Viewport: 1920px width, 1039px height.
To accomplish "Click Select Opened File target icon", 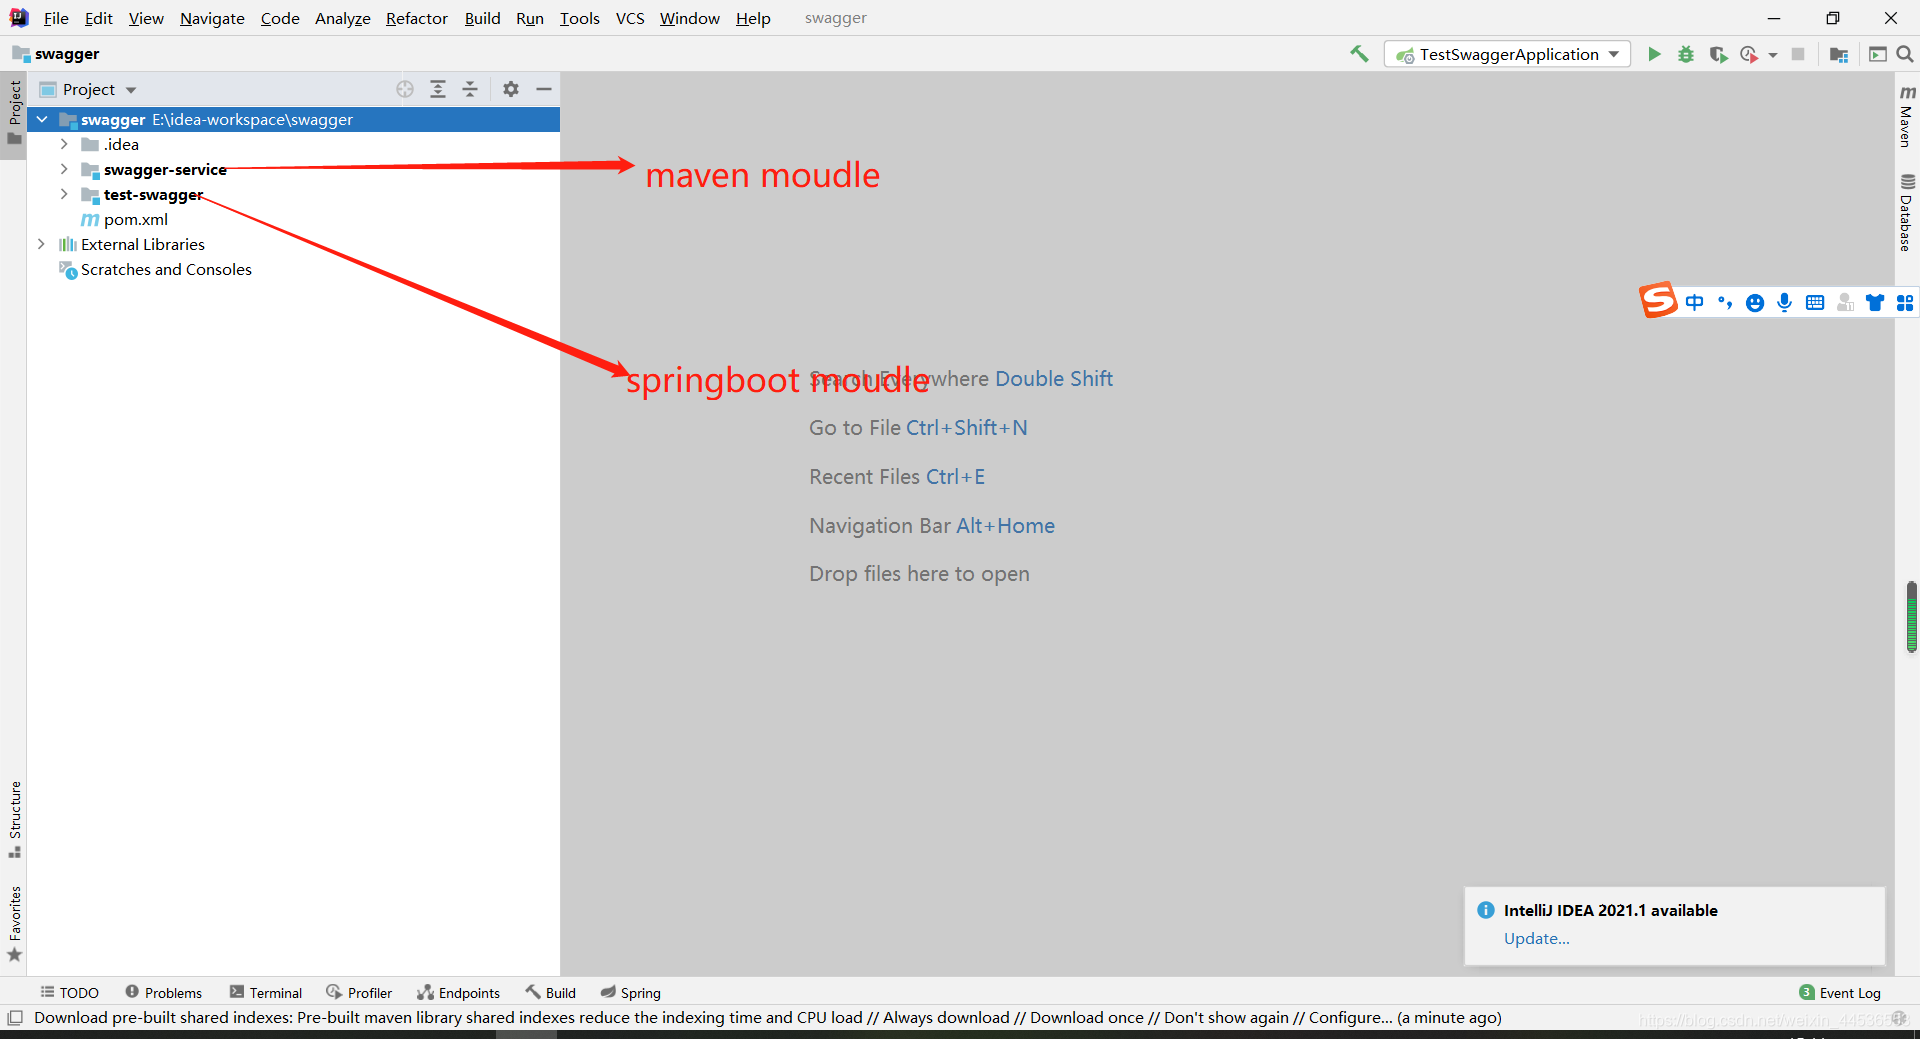I will 405,89.
